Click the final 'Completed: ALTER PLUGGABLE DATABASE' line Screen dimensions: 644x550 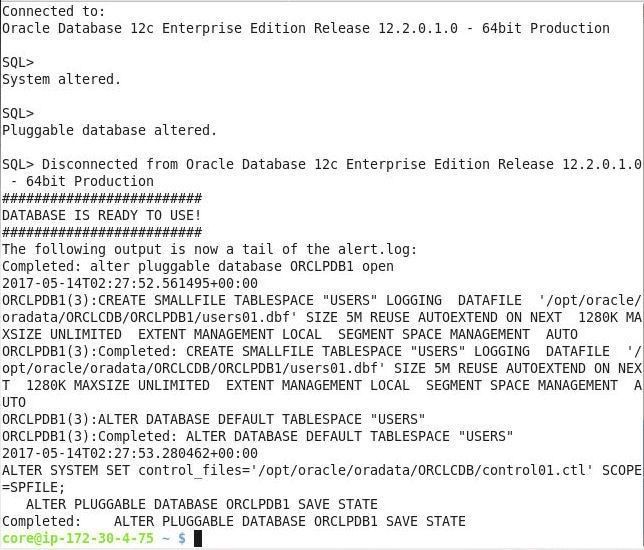click(x=234, y=521)
